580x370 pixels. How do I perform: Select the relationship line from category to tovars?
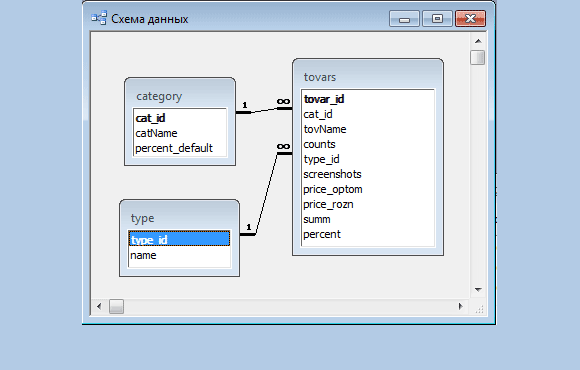(264, 110)
